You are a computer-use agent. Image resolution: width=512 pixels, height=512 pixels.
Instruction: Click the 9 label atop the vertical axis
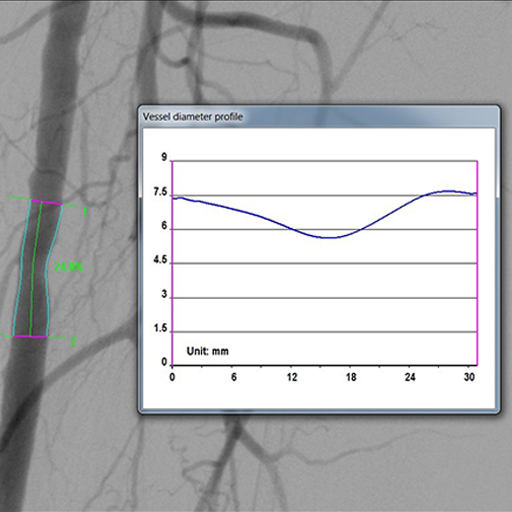coord(164,157)
